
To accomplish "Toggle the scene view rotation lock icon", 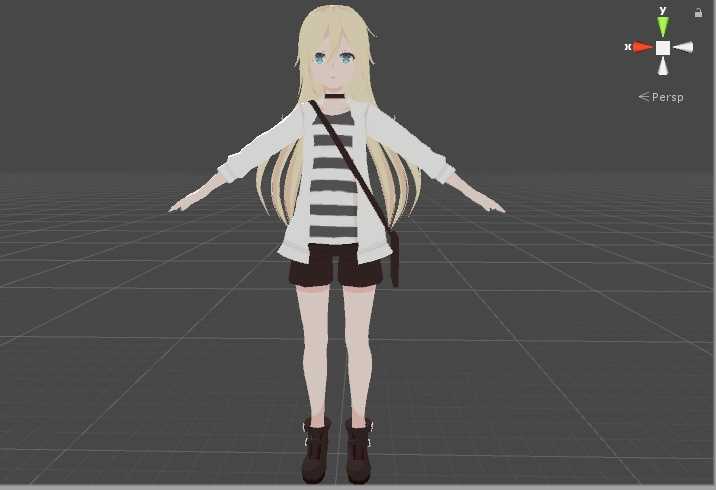I will pos(698,13).
